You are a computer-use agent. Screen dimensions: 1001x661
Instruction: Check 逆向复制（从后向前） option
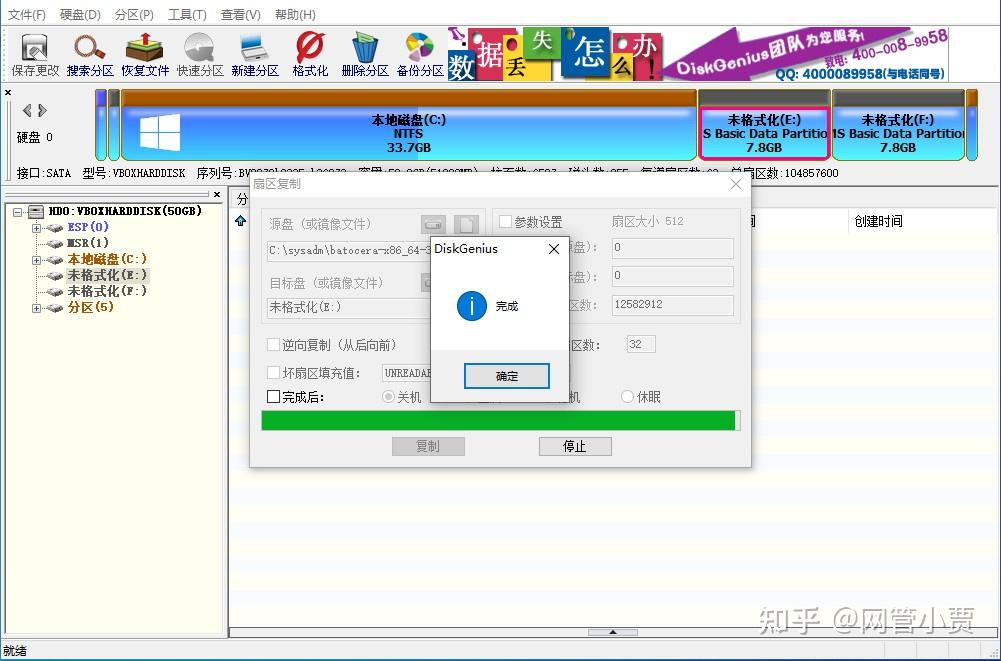click(274, 344)
